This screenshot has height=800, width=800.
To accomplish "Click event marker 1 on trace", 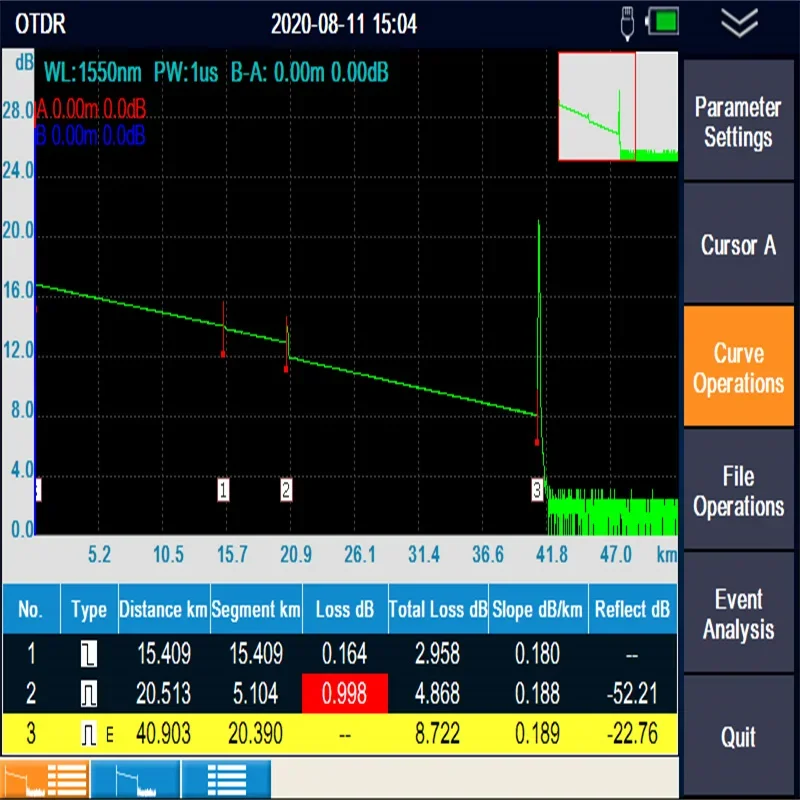I will 223,490.
